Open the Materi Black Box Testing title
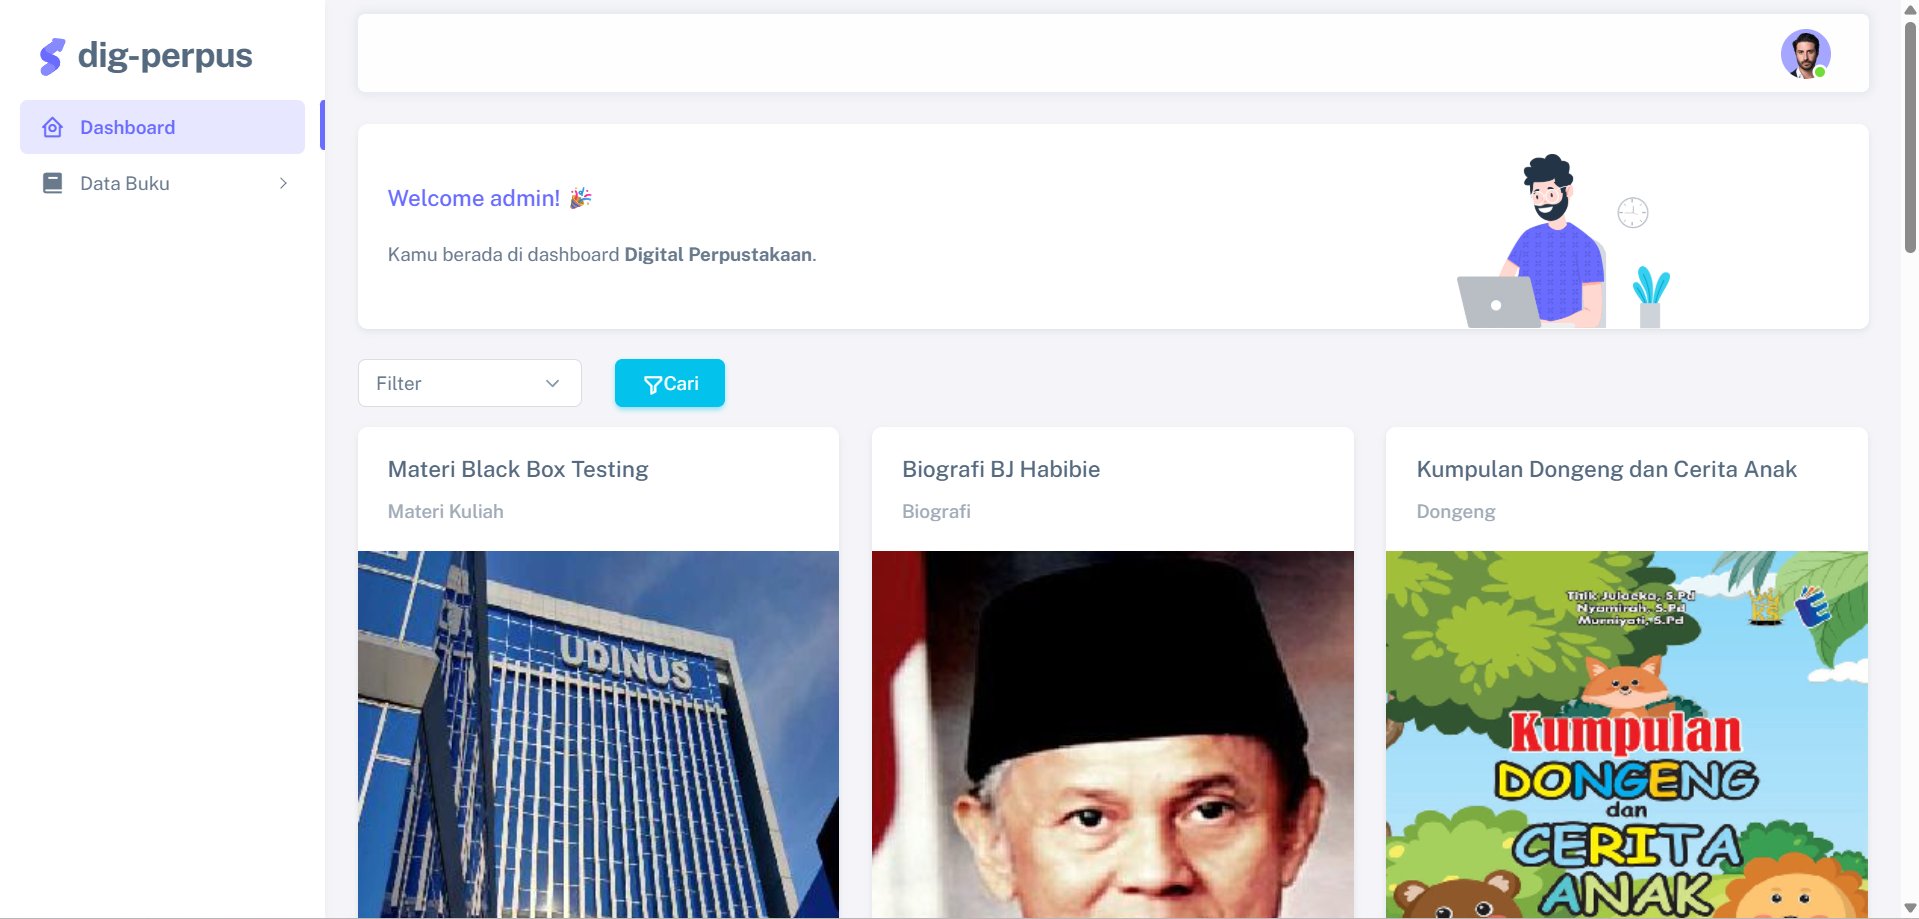This screenshot has width=1919, height=919. click(518, 469)
